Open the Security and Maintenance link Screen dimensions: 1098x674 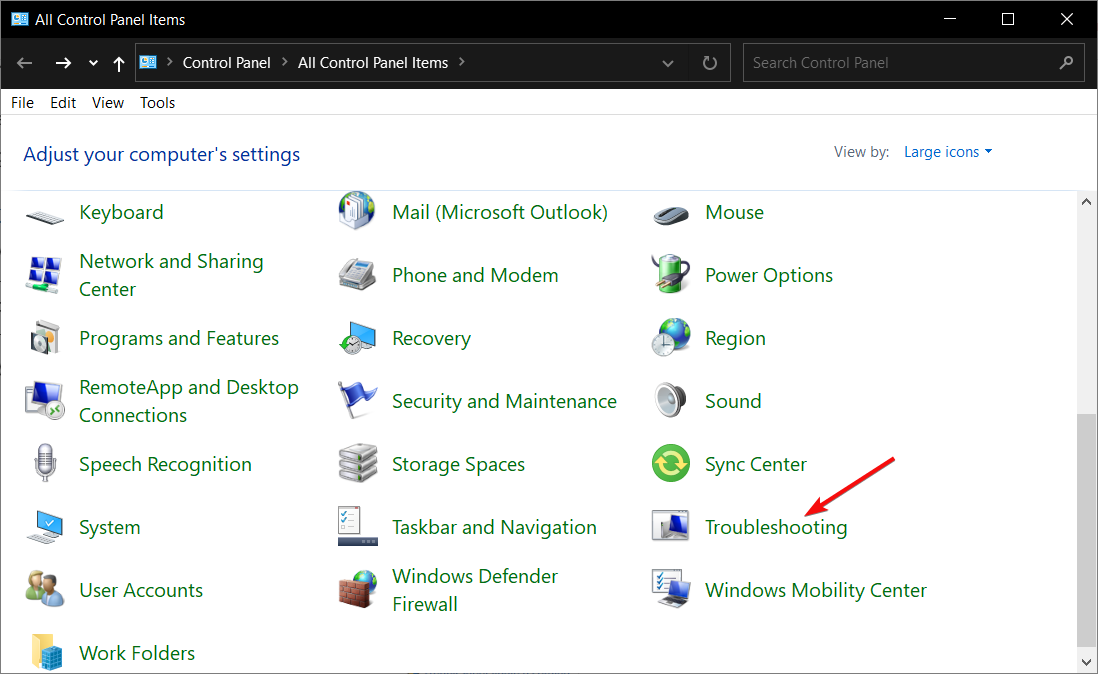click(x=504, y=401)
